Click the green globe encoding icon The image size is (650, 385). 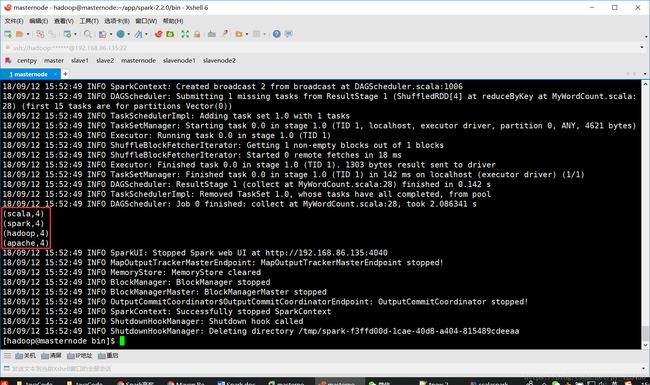[x=120, y=34]
